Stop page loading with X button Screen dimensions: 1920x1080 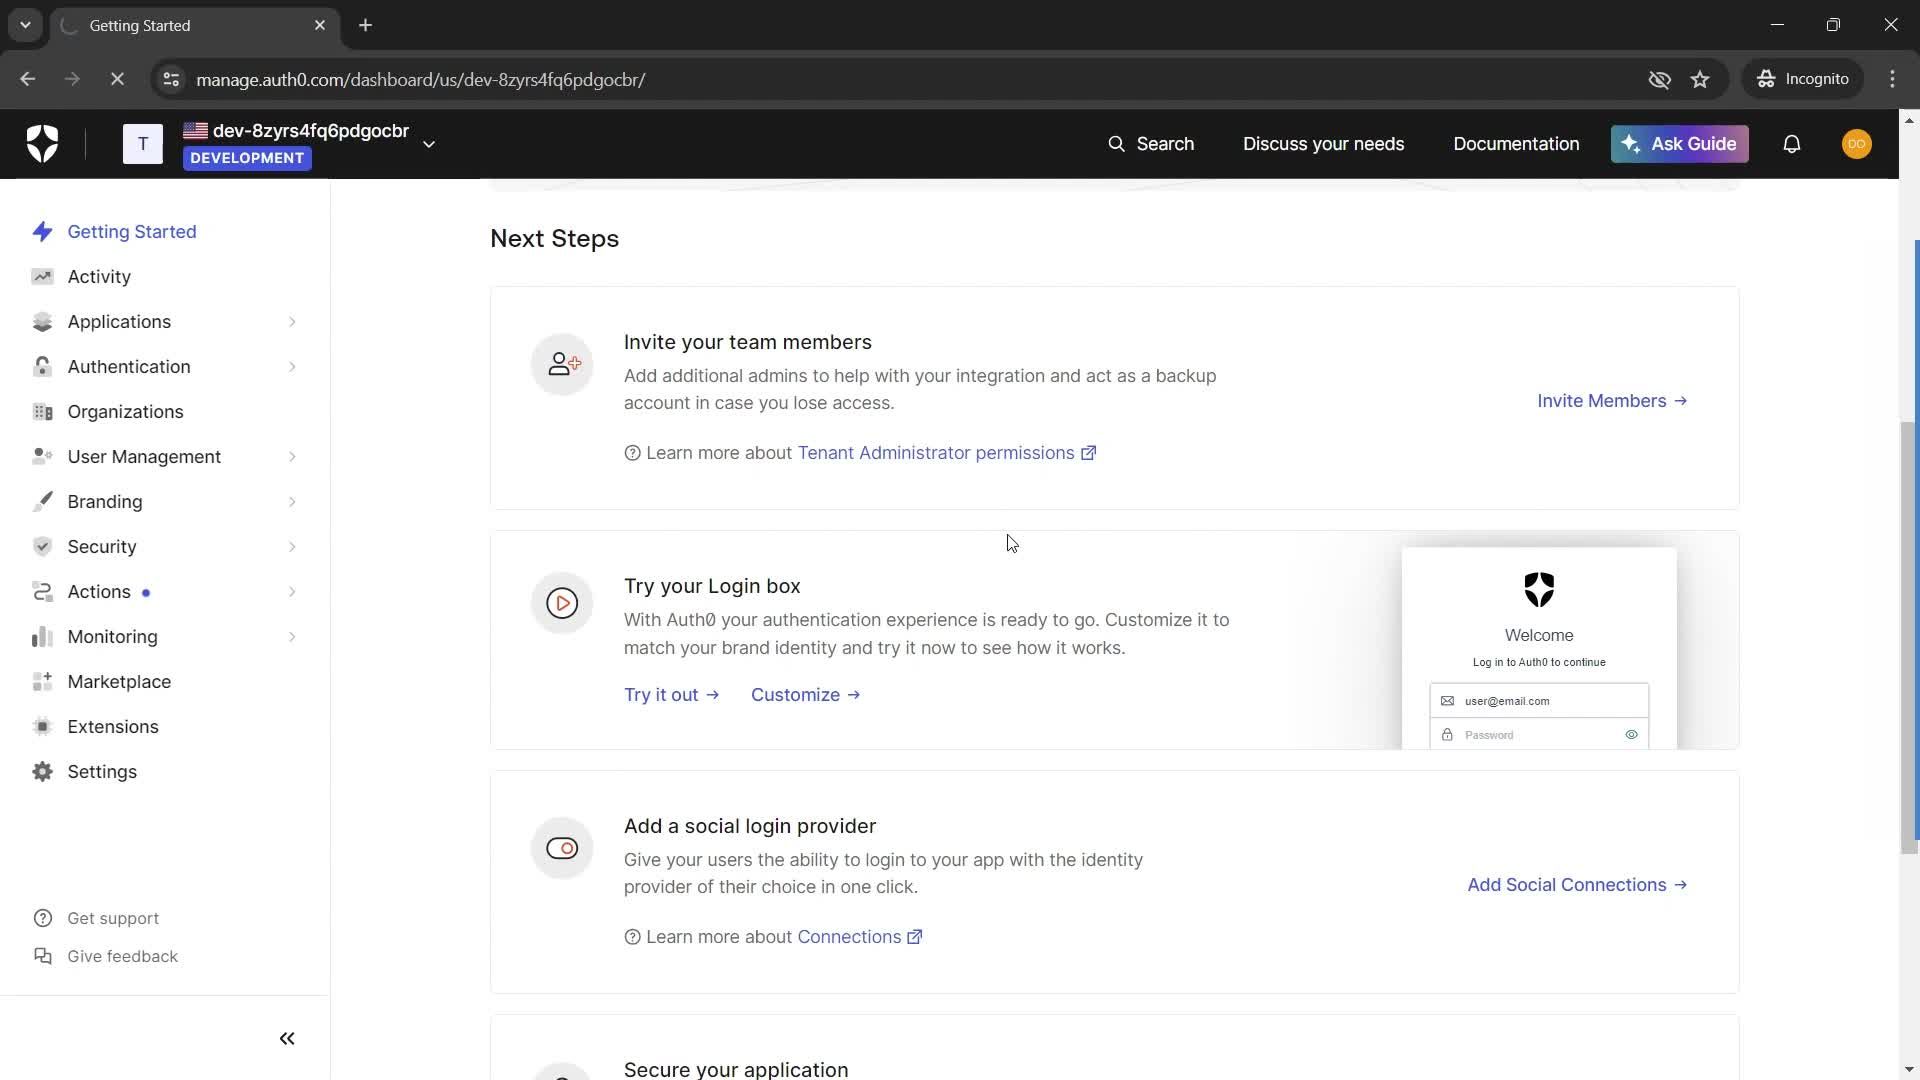pyautogui.click(x=117, y=79)
